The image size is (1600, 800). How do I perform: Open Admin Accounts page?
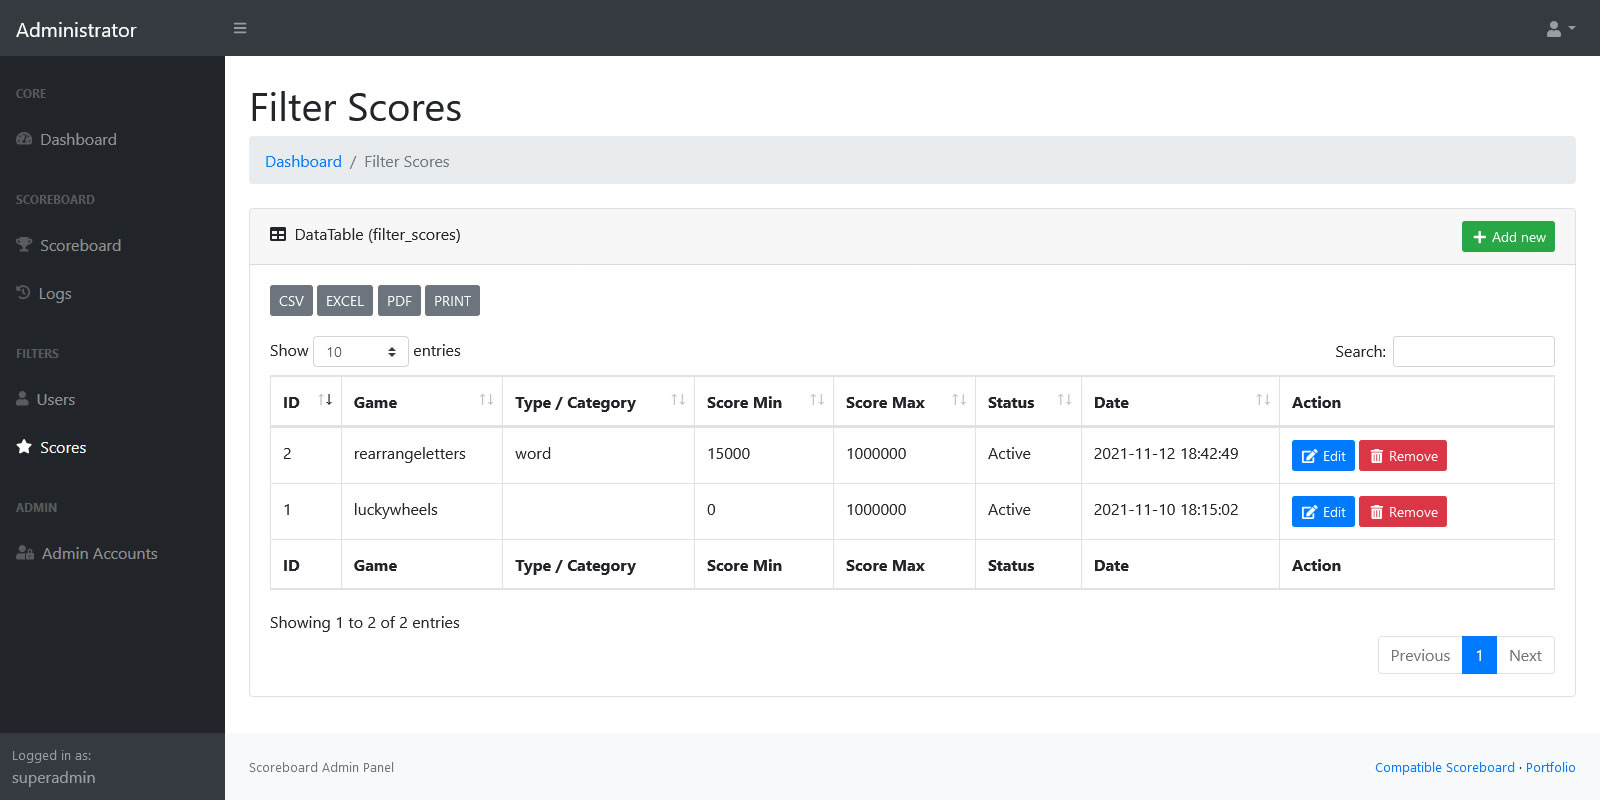(99, 554)
